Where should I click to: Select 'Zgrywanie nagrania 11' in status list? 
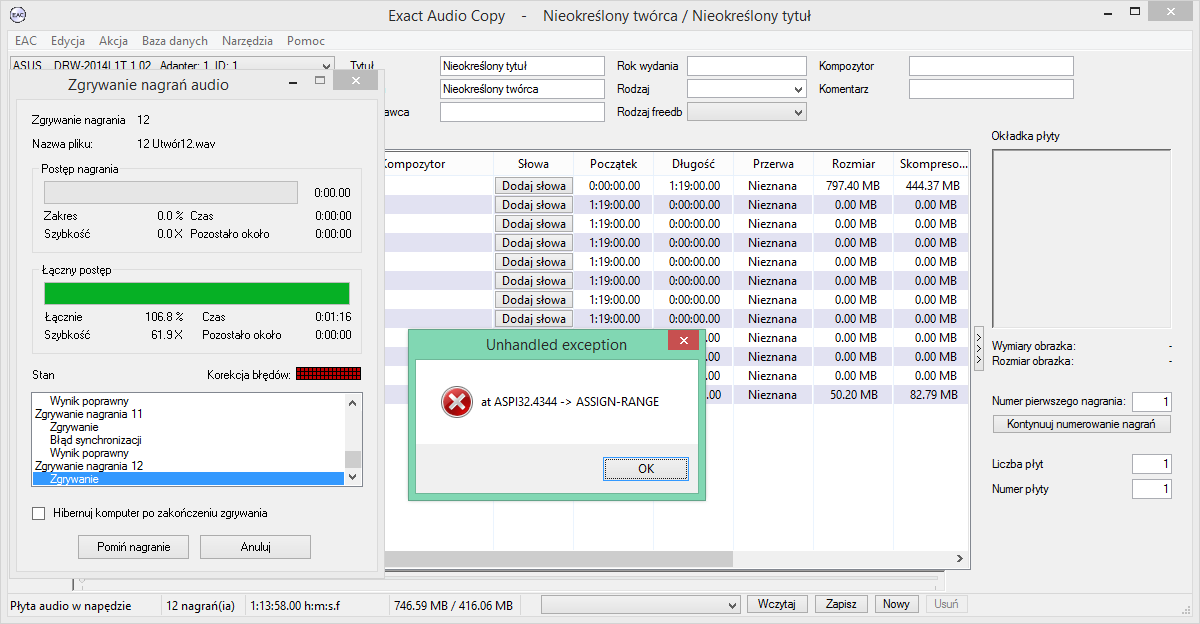click(x=89, y=413)
